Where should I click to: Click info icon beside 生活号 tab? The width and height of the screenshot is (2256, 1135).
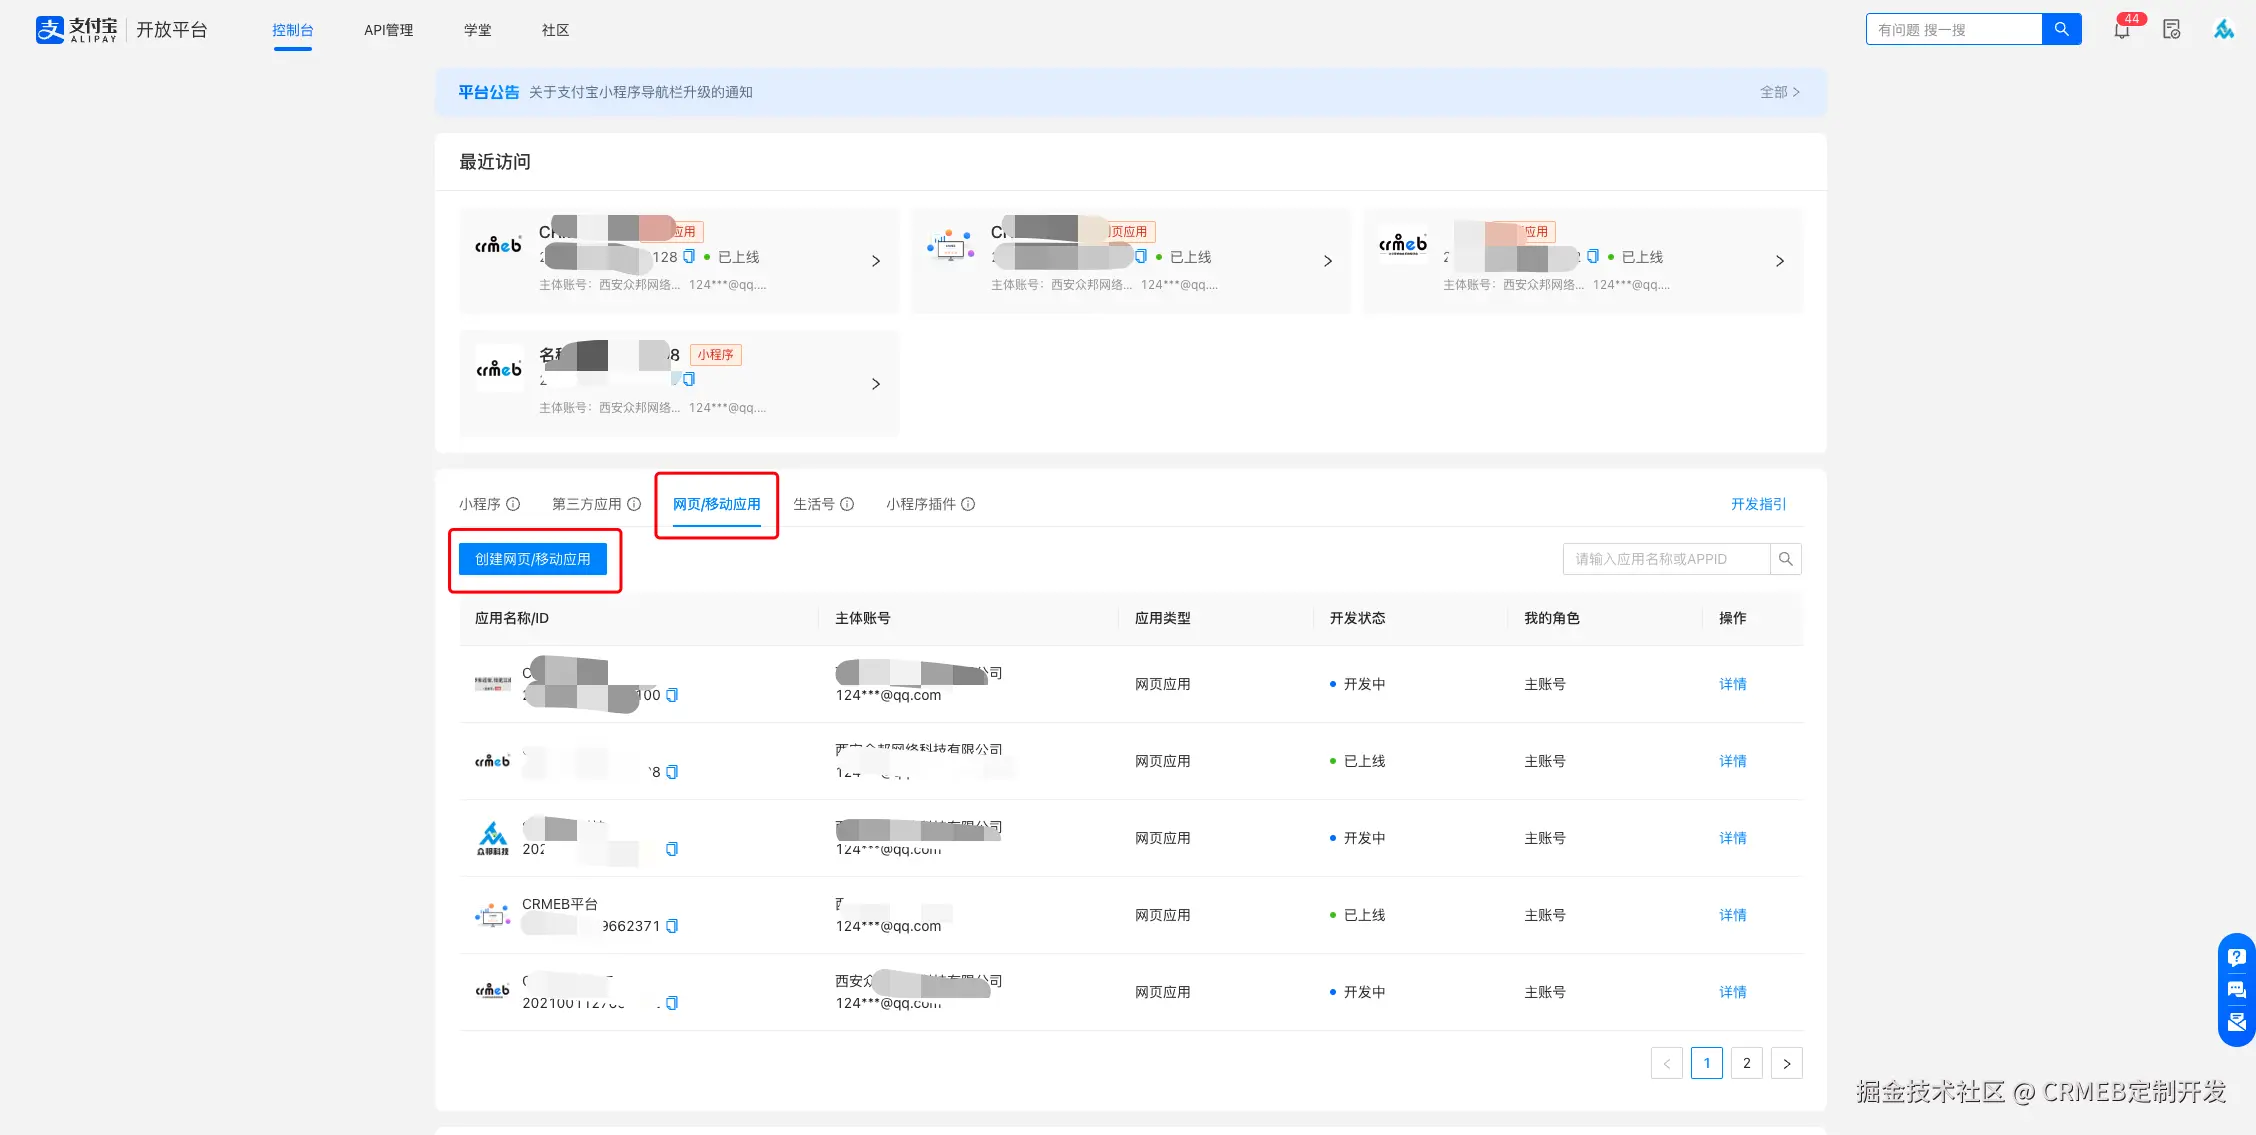tap(847, 504)
